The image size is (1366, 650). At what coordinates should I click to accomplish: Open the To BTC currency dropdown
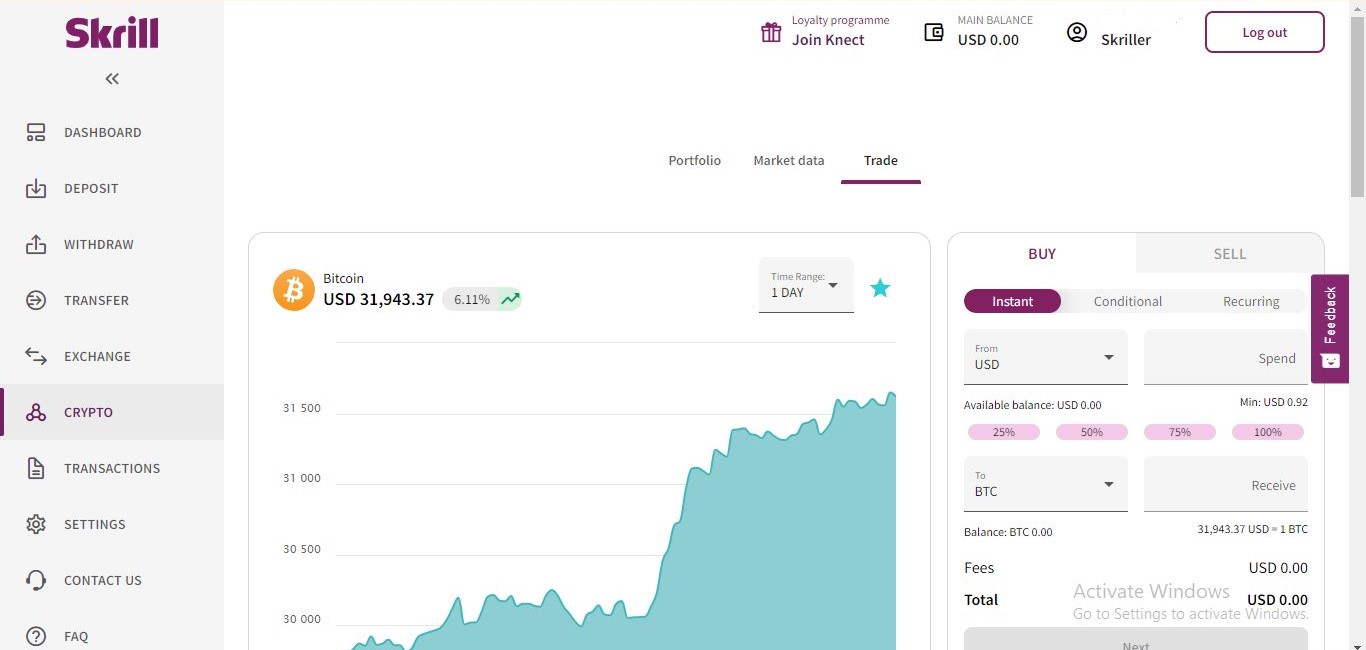click(x=1046, y=484)
